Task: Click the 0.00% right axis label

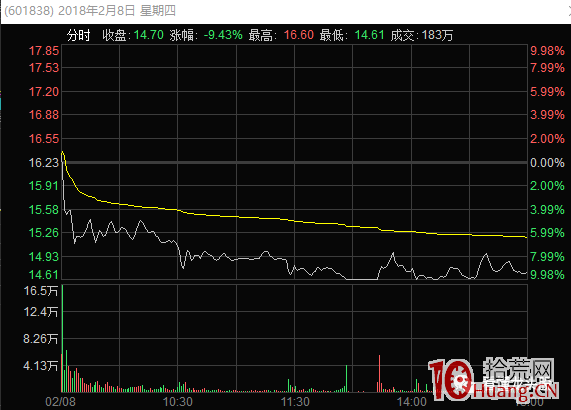Action: tap(547, 162)
